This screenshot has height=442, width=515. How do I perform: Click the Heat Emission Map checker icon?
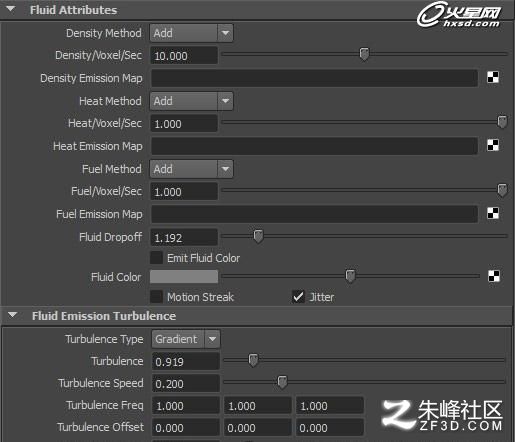pyautogui.click(x=493, y=145)
